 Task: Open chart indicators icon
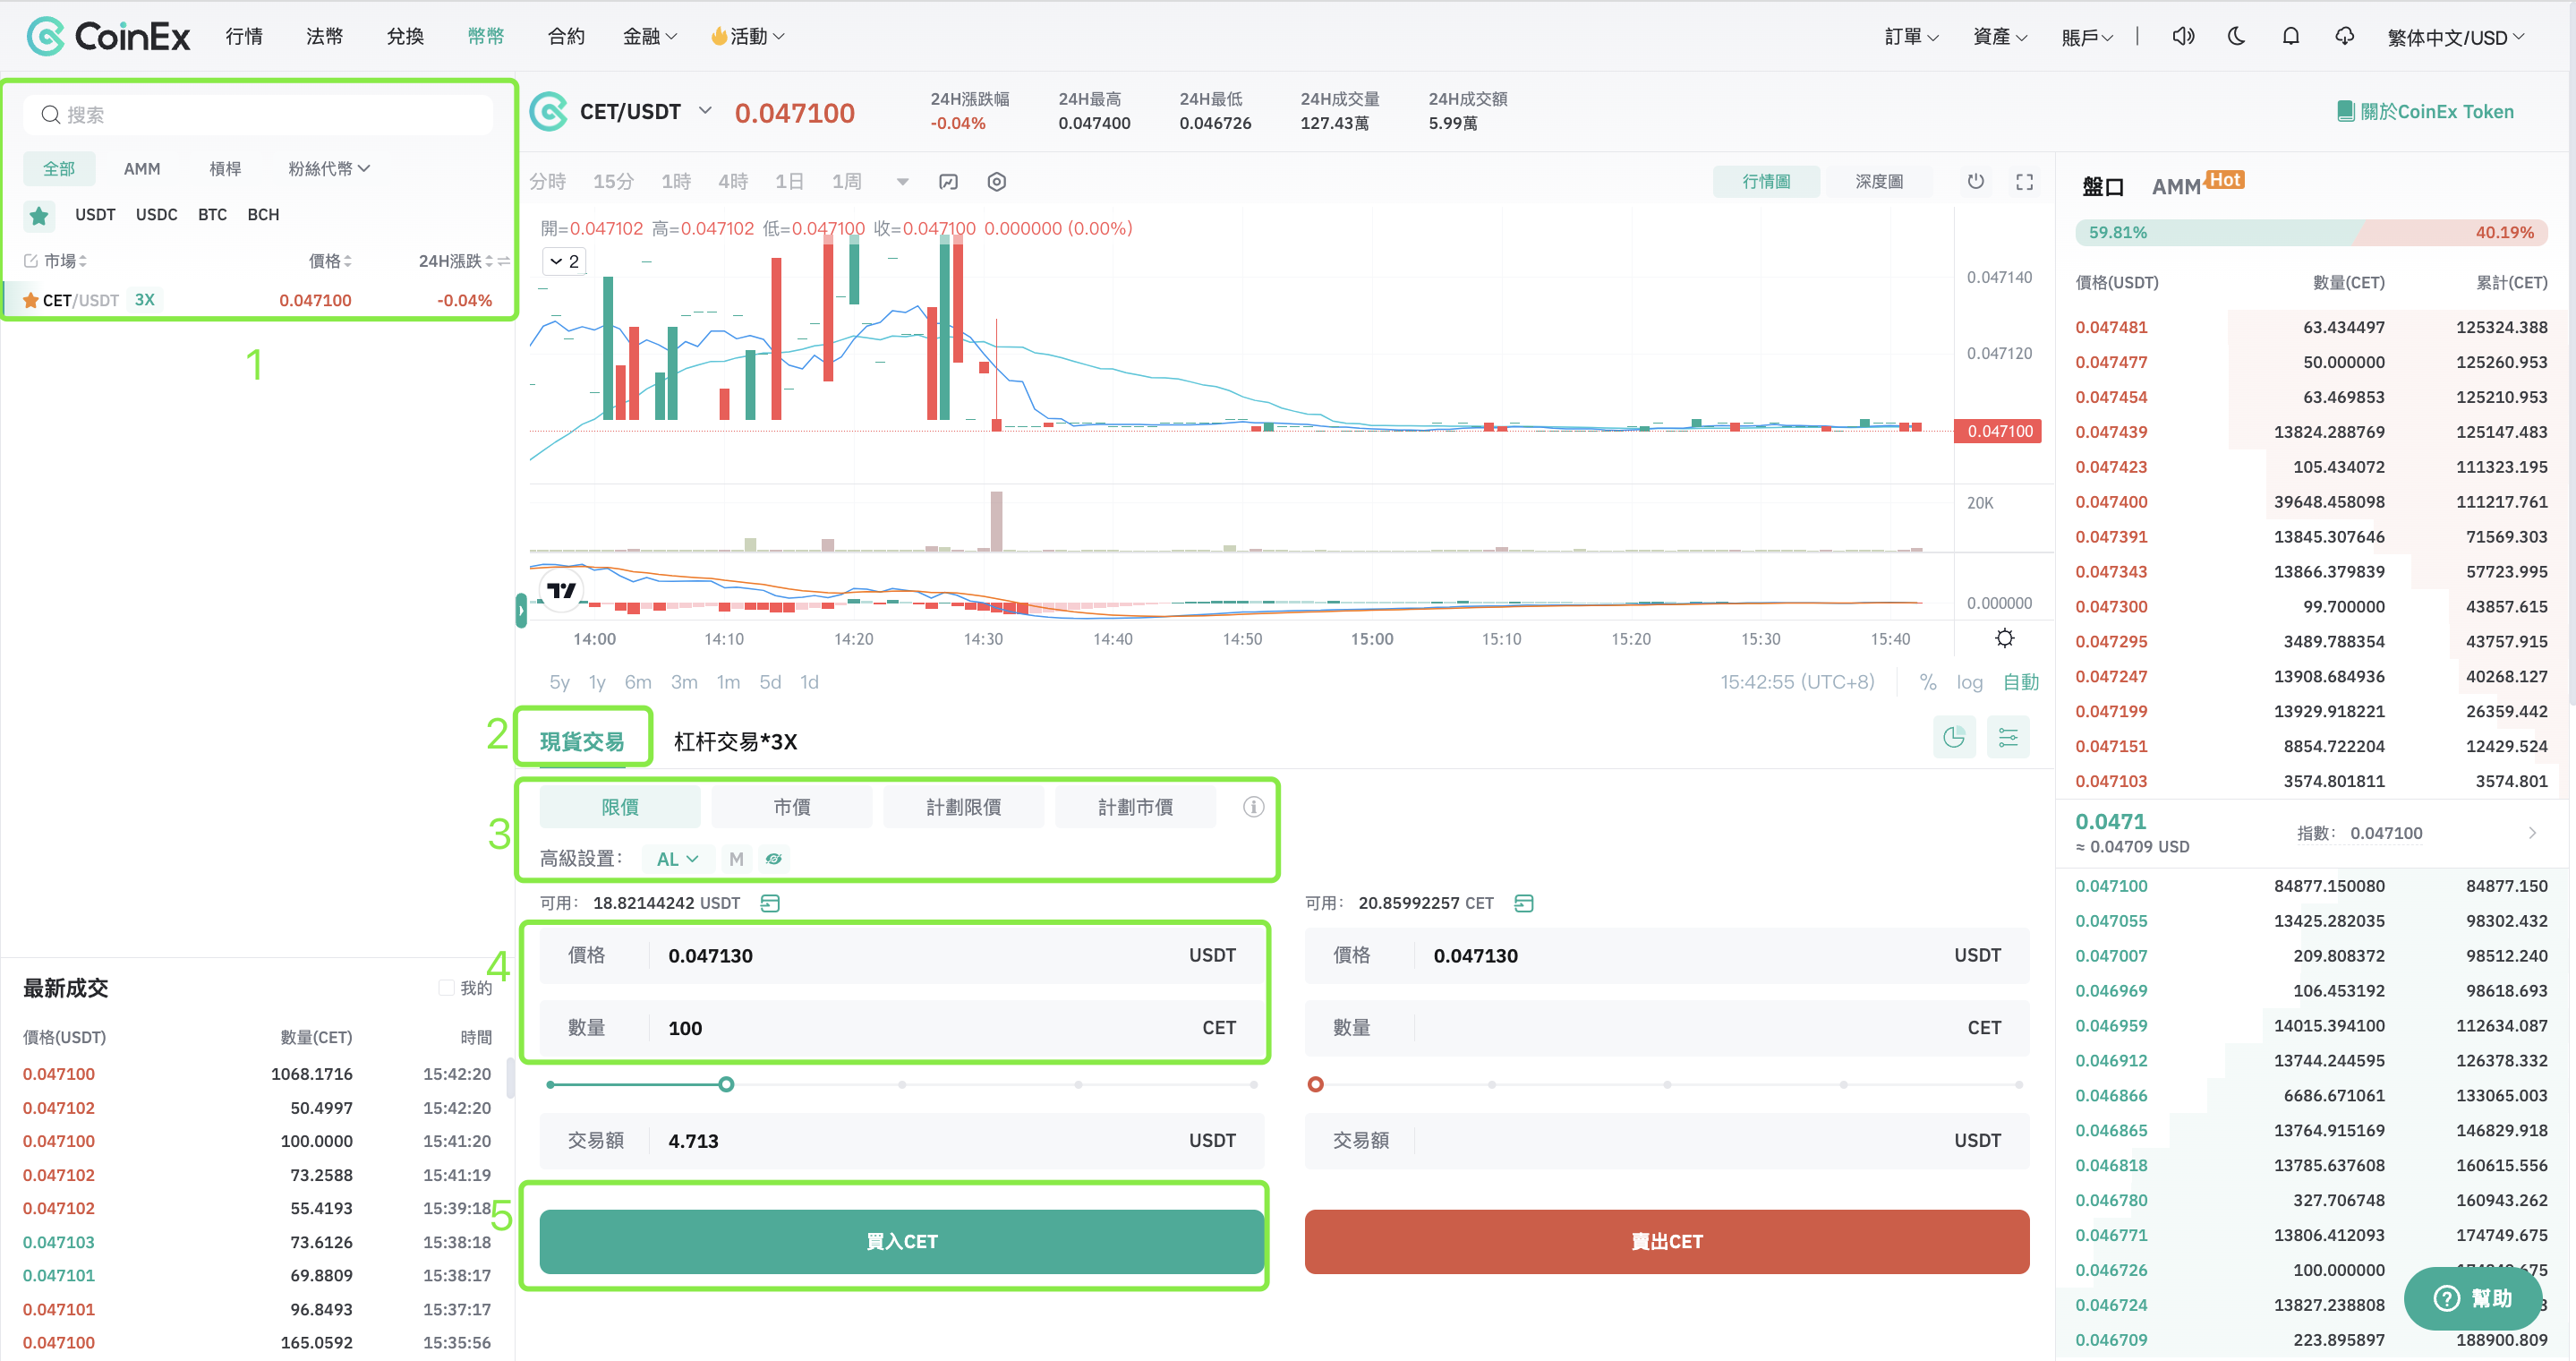click(x=948, y=182)
